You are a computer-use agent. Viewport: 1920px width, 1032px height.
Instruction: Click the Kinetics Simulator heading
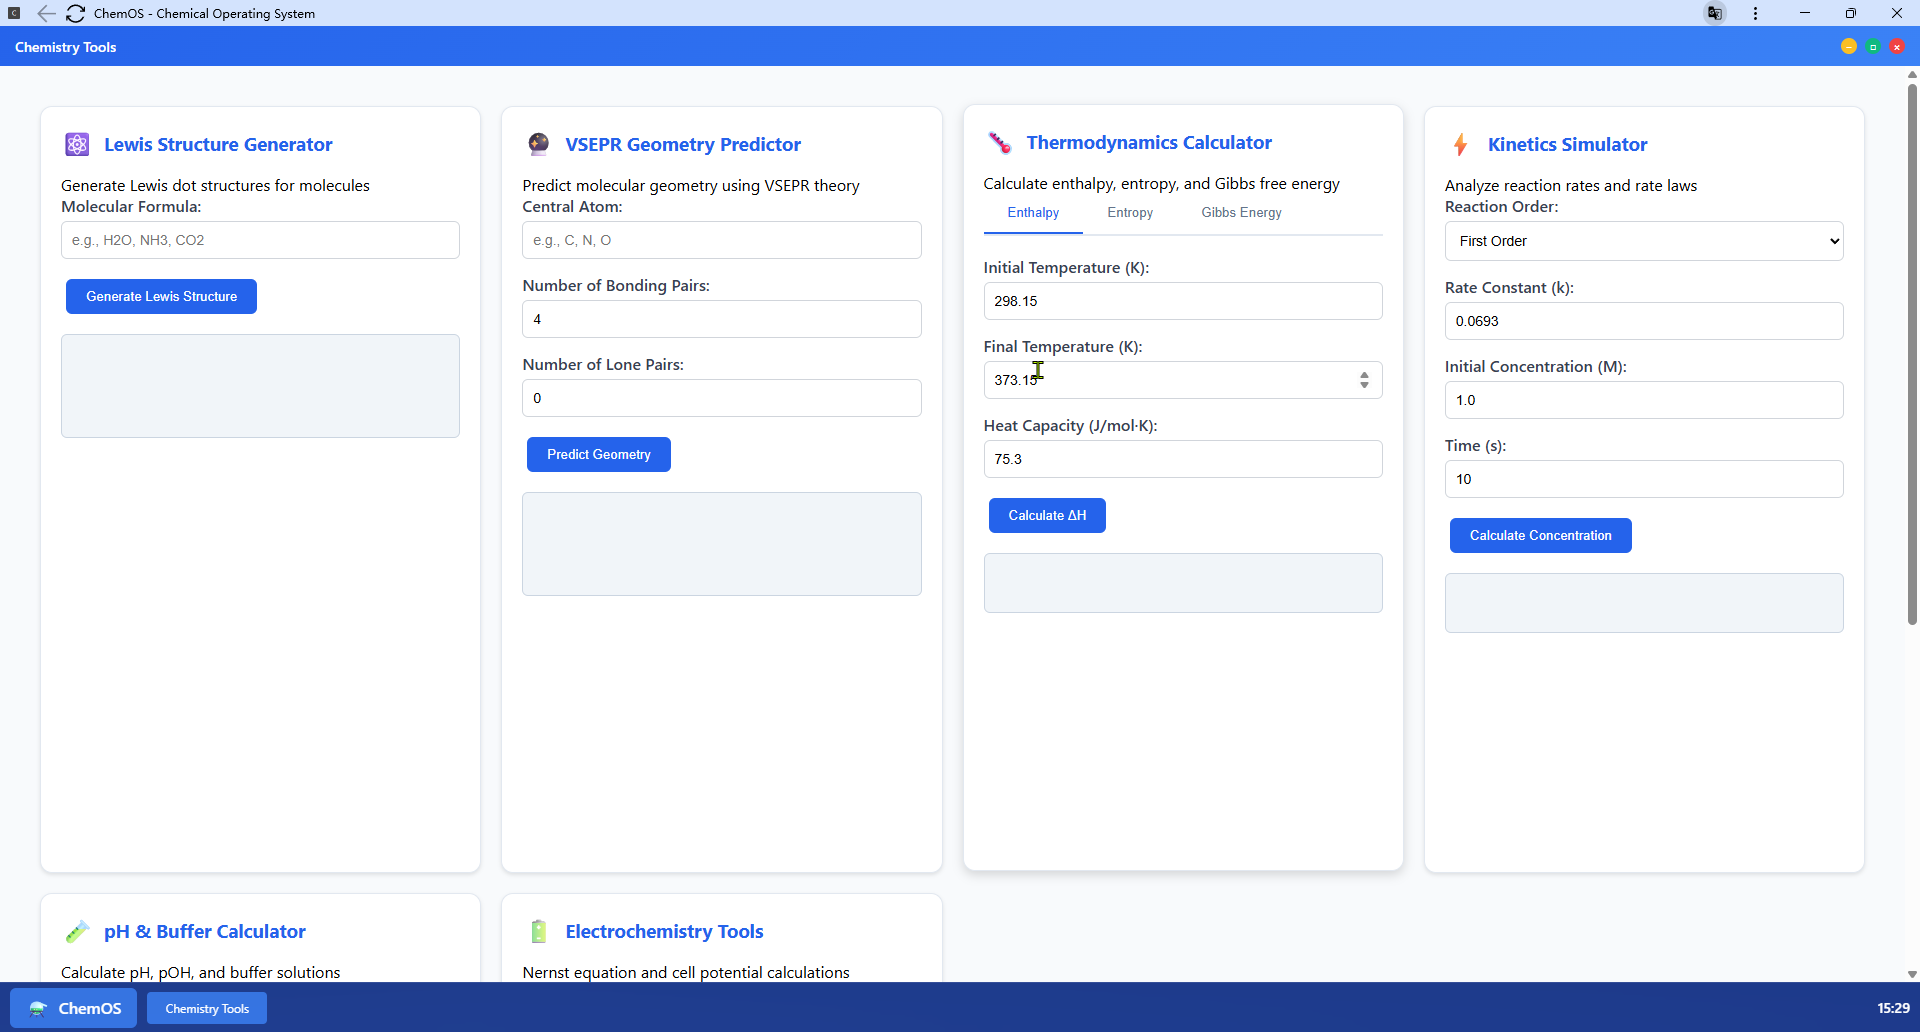pos(1567,144)
